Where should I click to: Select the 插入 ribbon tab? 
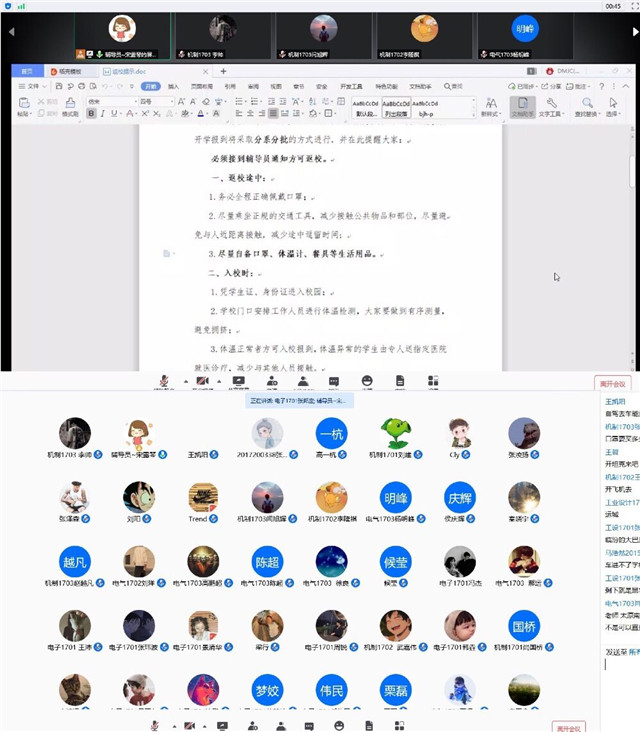[x=173, y=86]
